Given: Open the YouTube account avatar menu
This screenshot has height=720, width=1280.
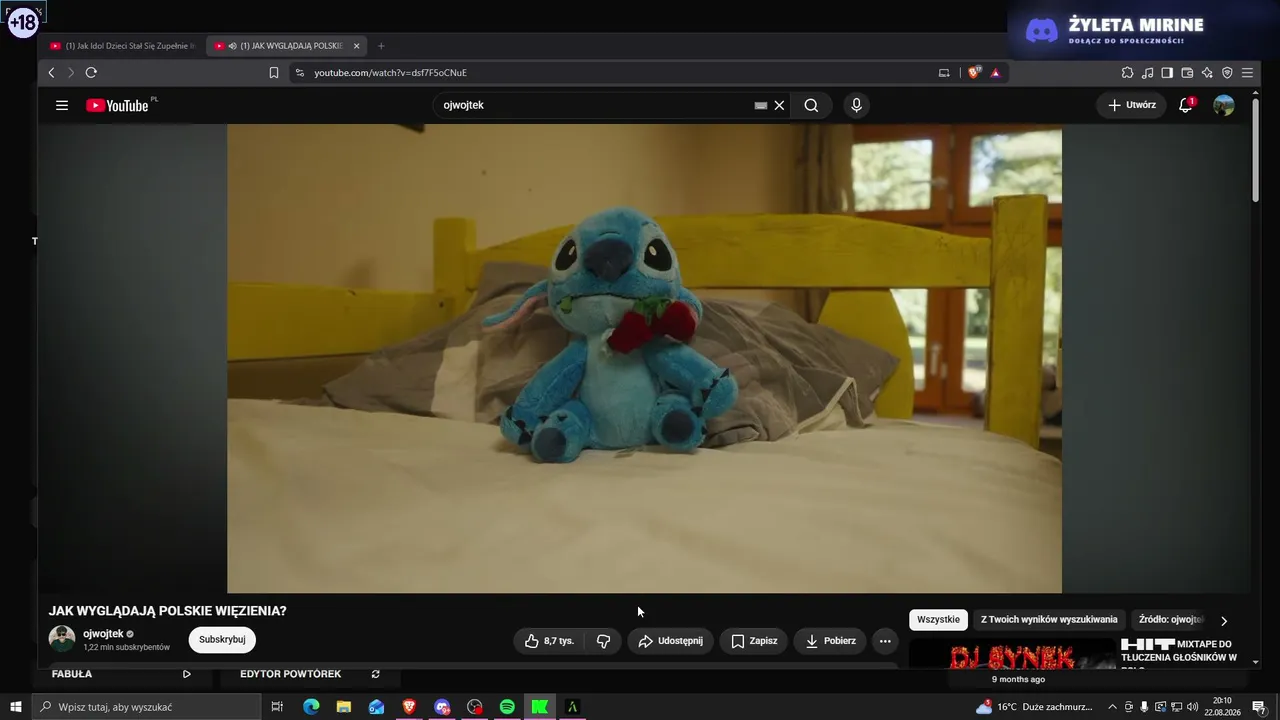Looking at the screenshot, I should (1224, 105).
